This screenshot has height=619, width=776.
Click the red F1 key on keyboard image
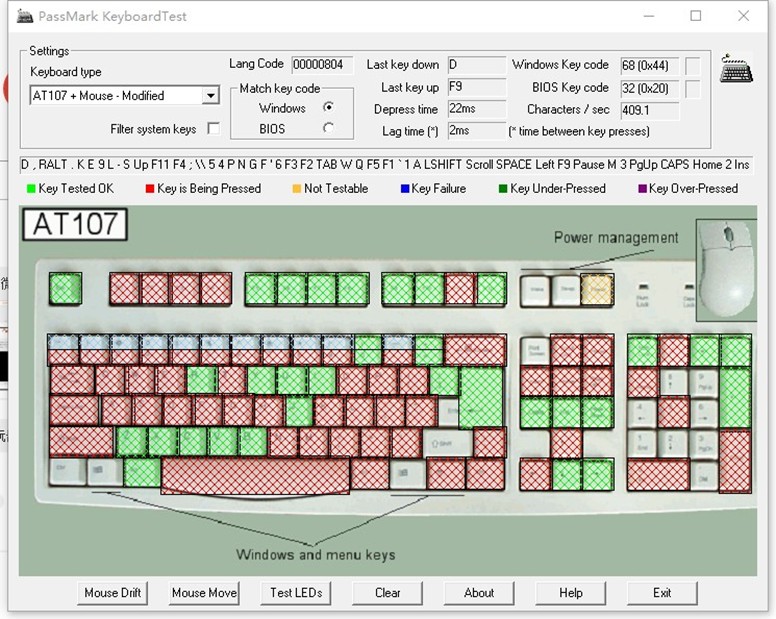coord(124,288)
